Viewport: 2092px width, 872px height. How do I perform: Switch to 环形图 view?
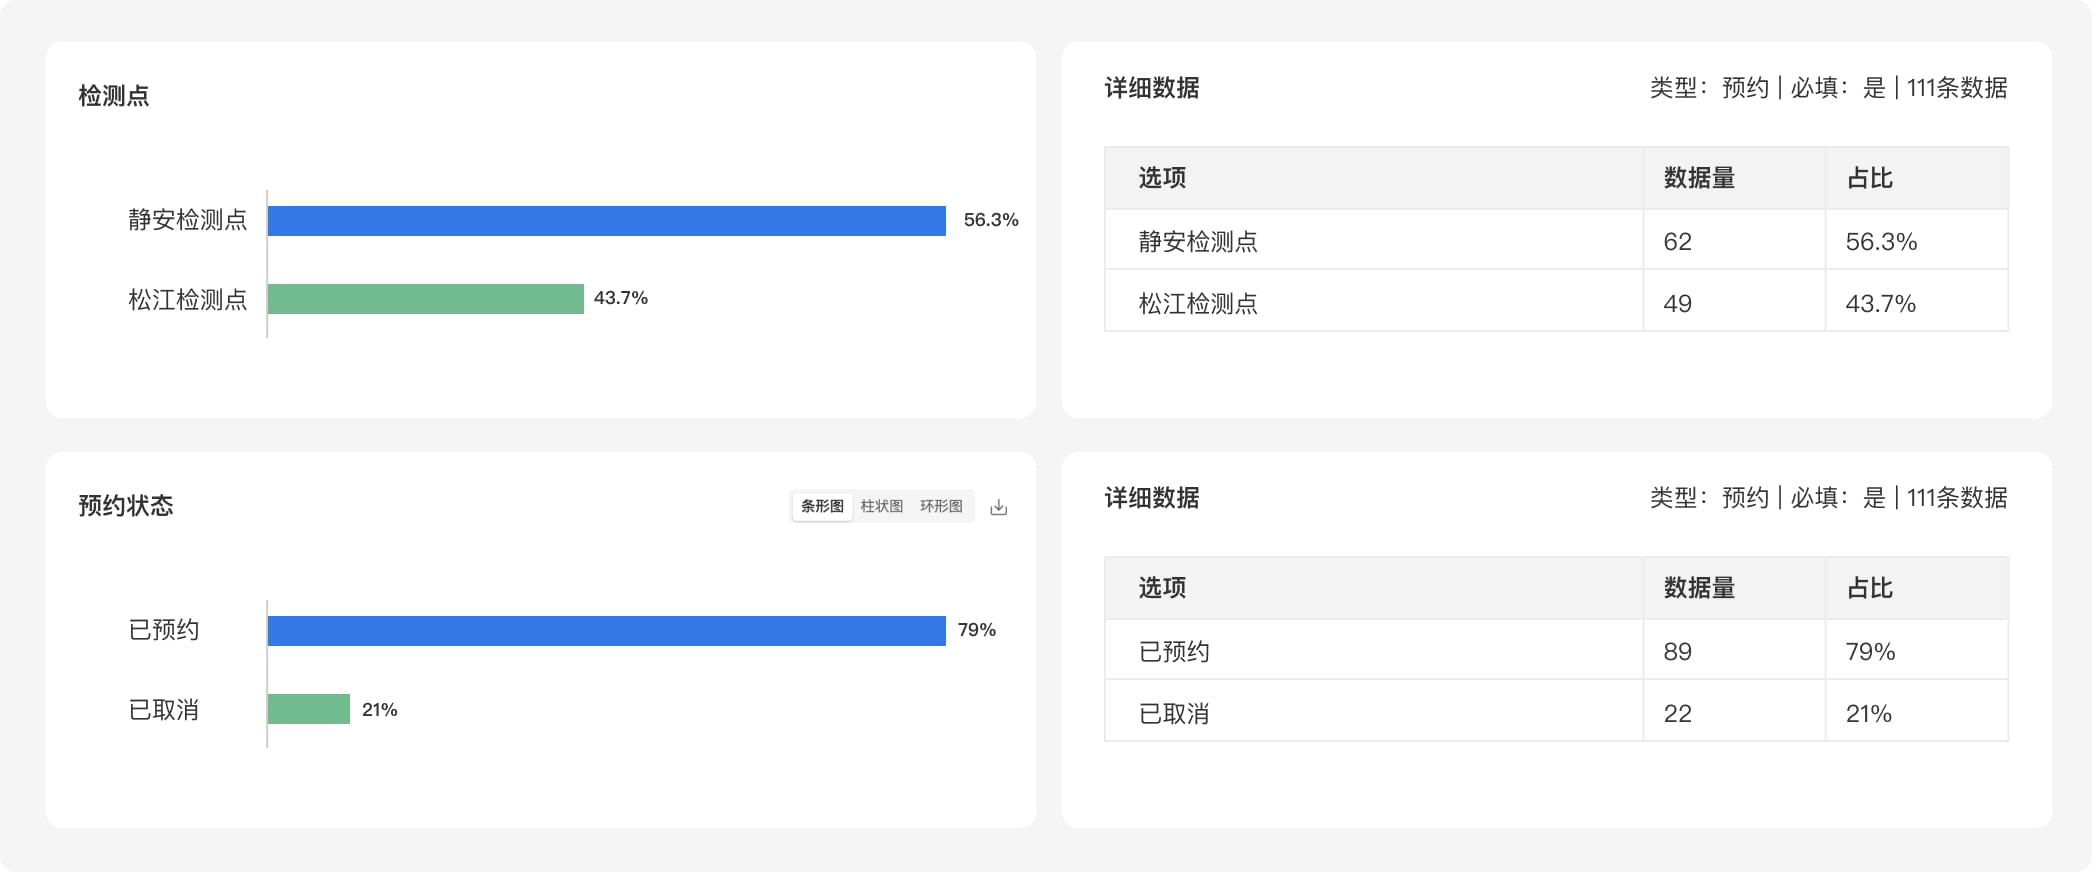tap(941, 506)
